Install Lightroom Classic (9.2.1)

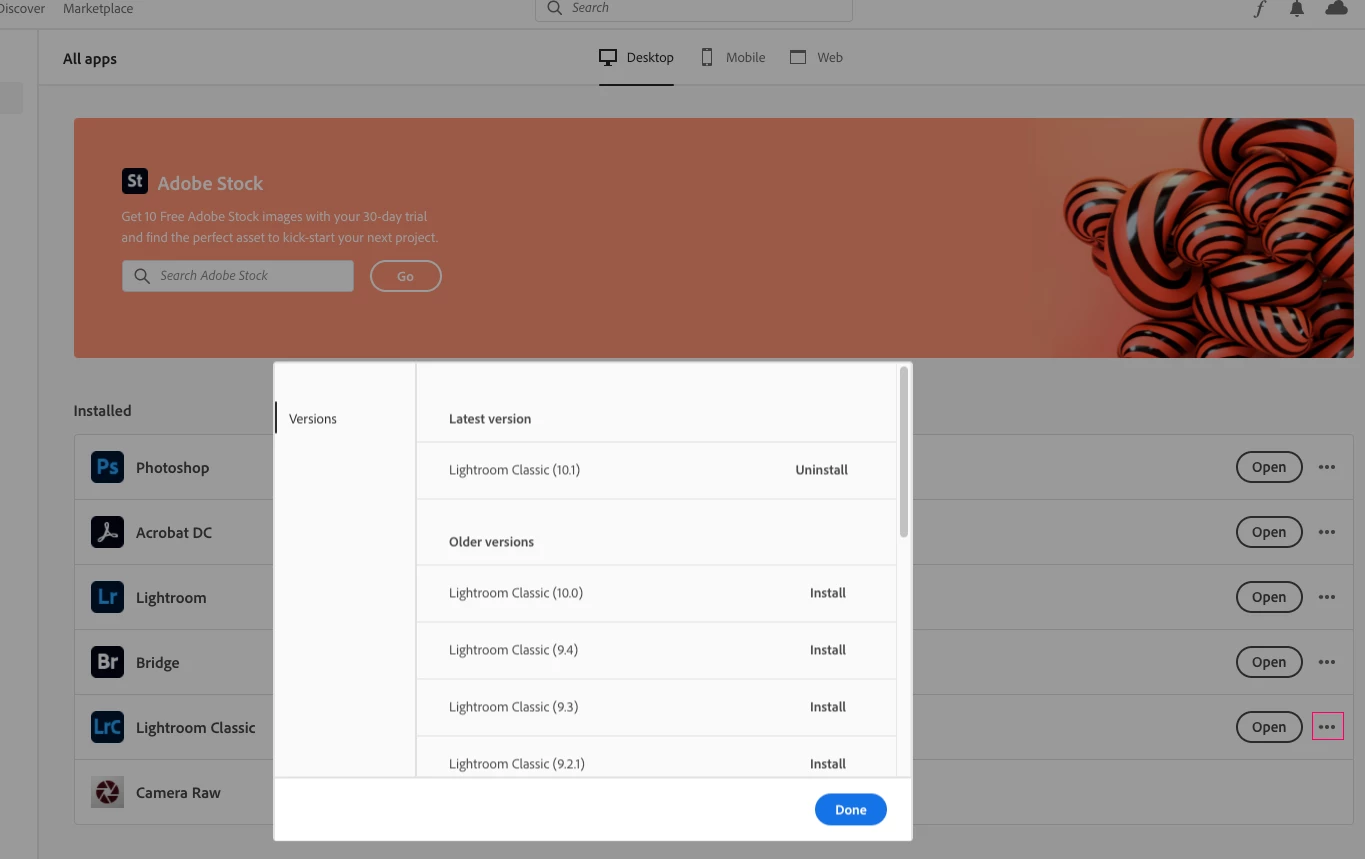click(828, 764)
